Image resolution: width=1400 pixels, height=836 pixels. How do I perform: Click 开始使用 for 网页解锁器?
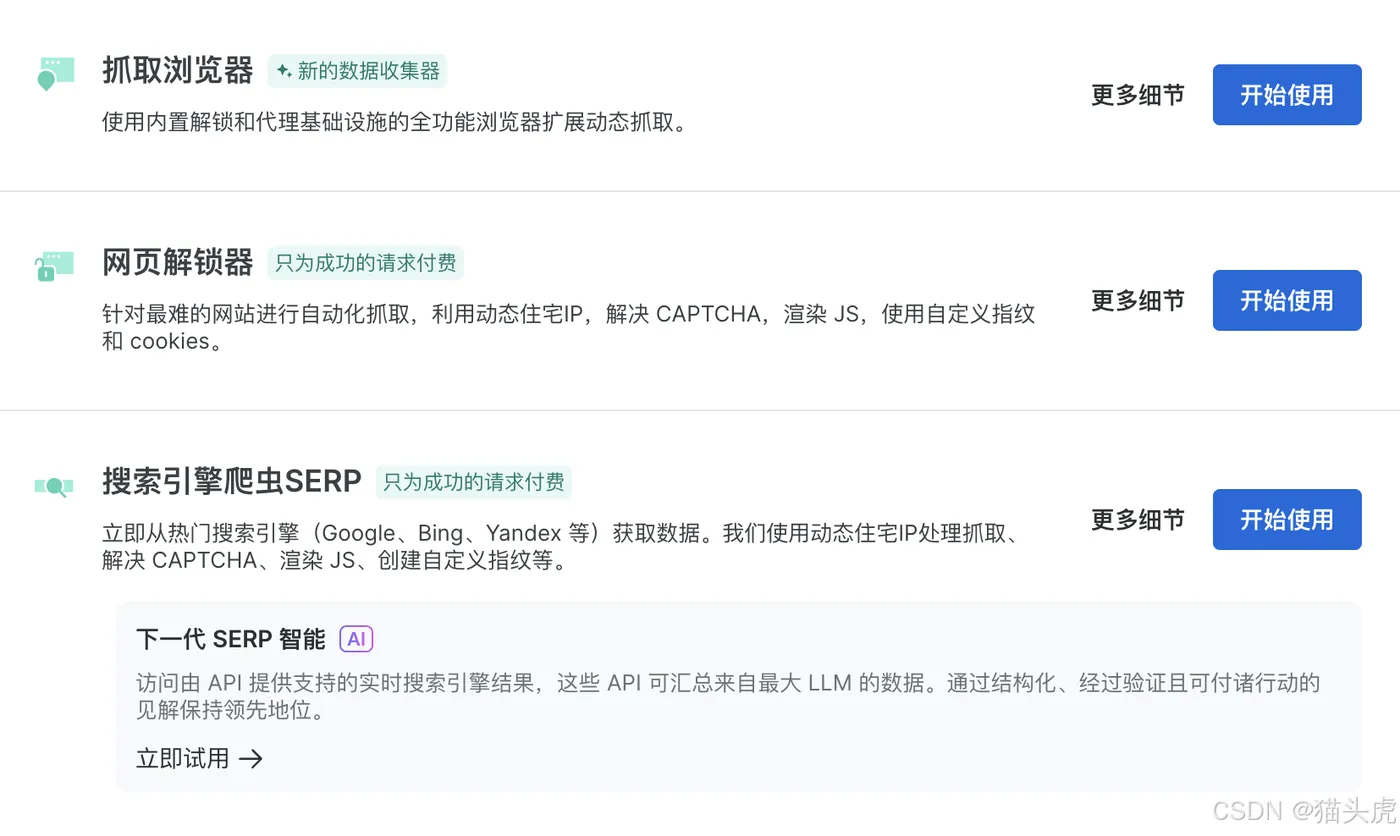coord(1287,300)
